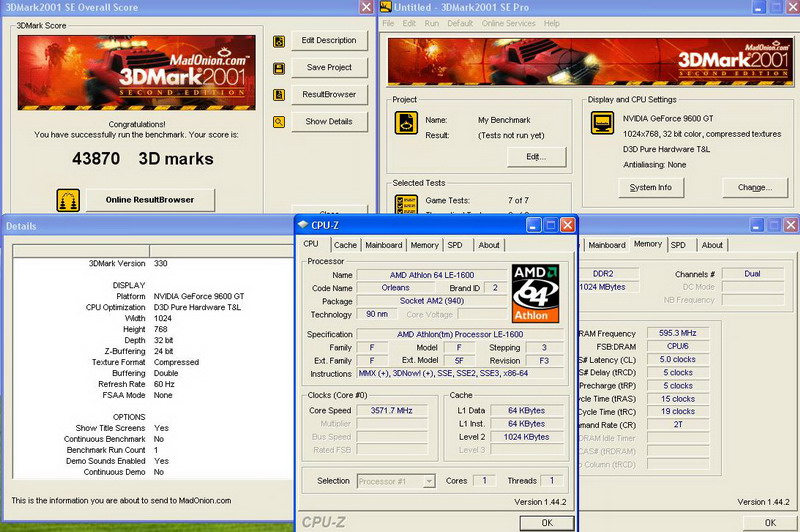
Task: Click the Texture Format Compressed row
Action: 153,362
